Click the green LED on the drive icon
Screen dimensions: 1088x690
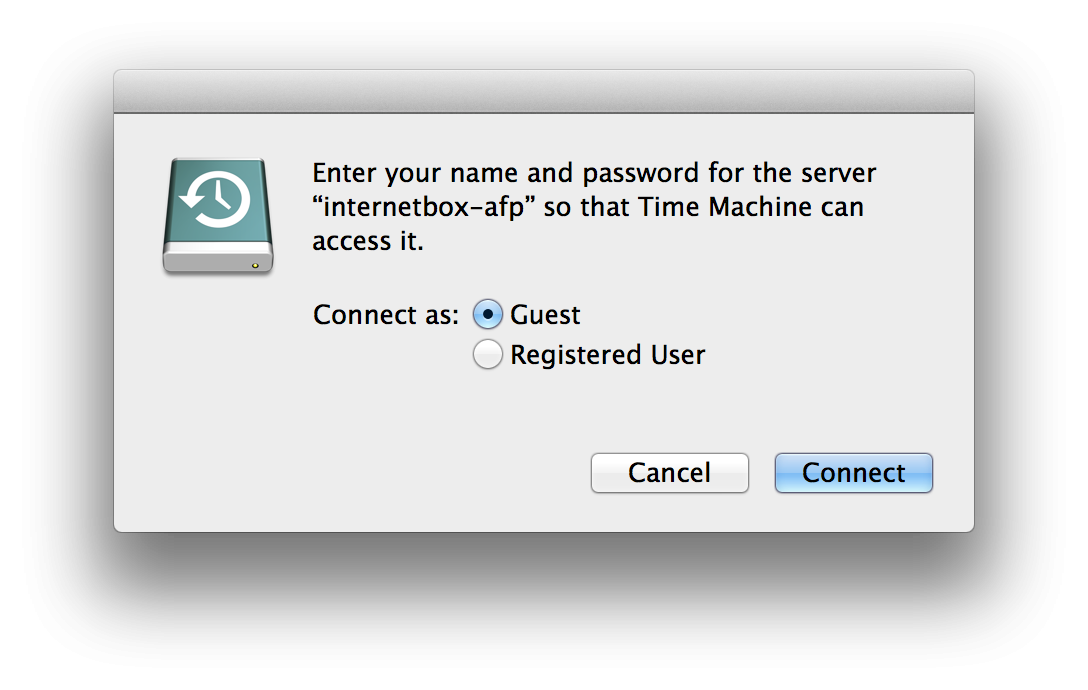tap(256, 265)
